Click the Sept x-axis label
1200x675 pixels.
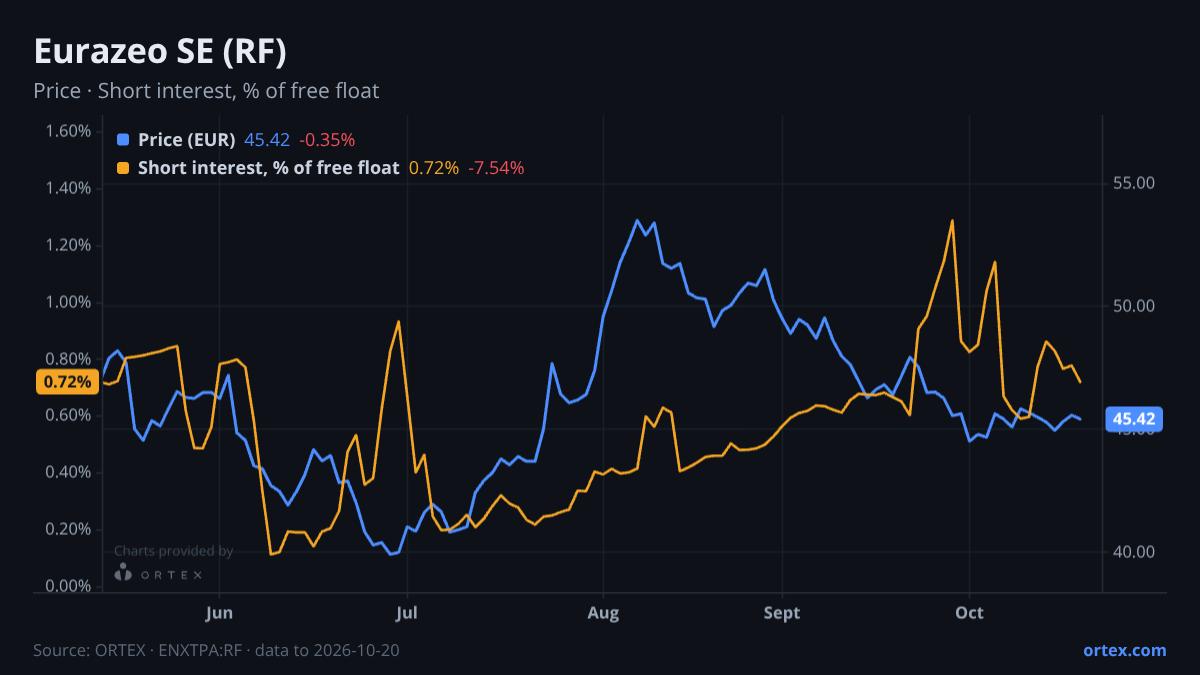[782, 613]
